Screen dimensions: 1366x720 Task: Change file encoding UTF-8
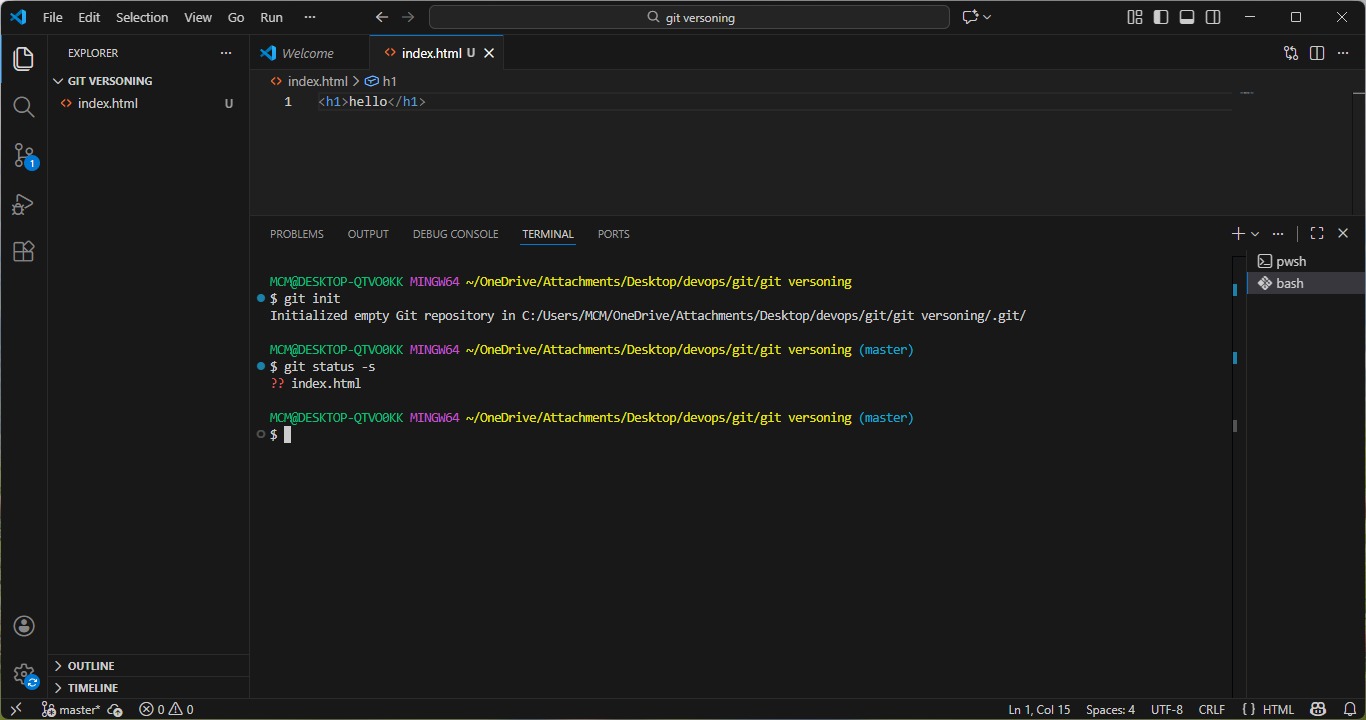click(x=1167, y=709)
